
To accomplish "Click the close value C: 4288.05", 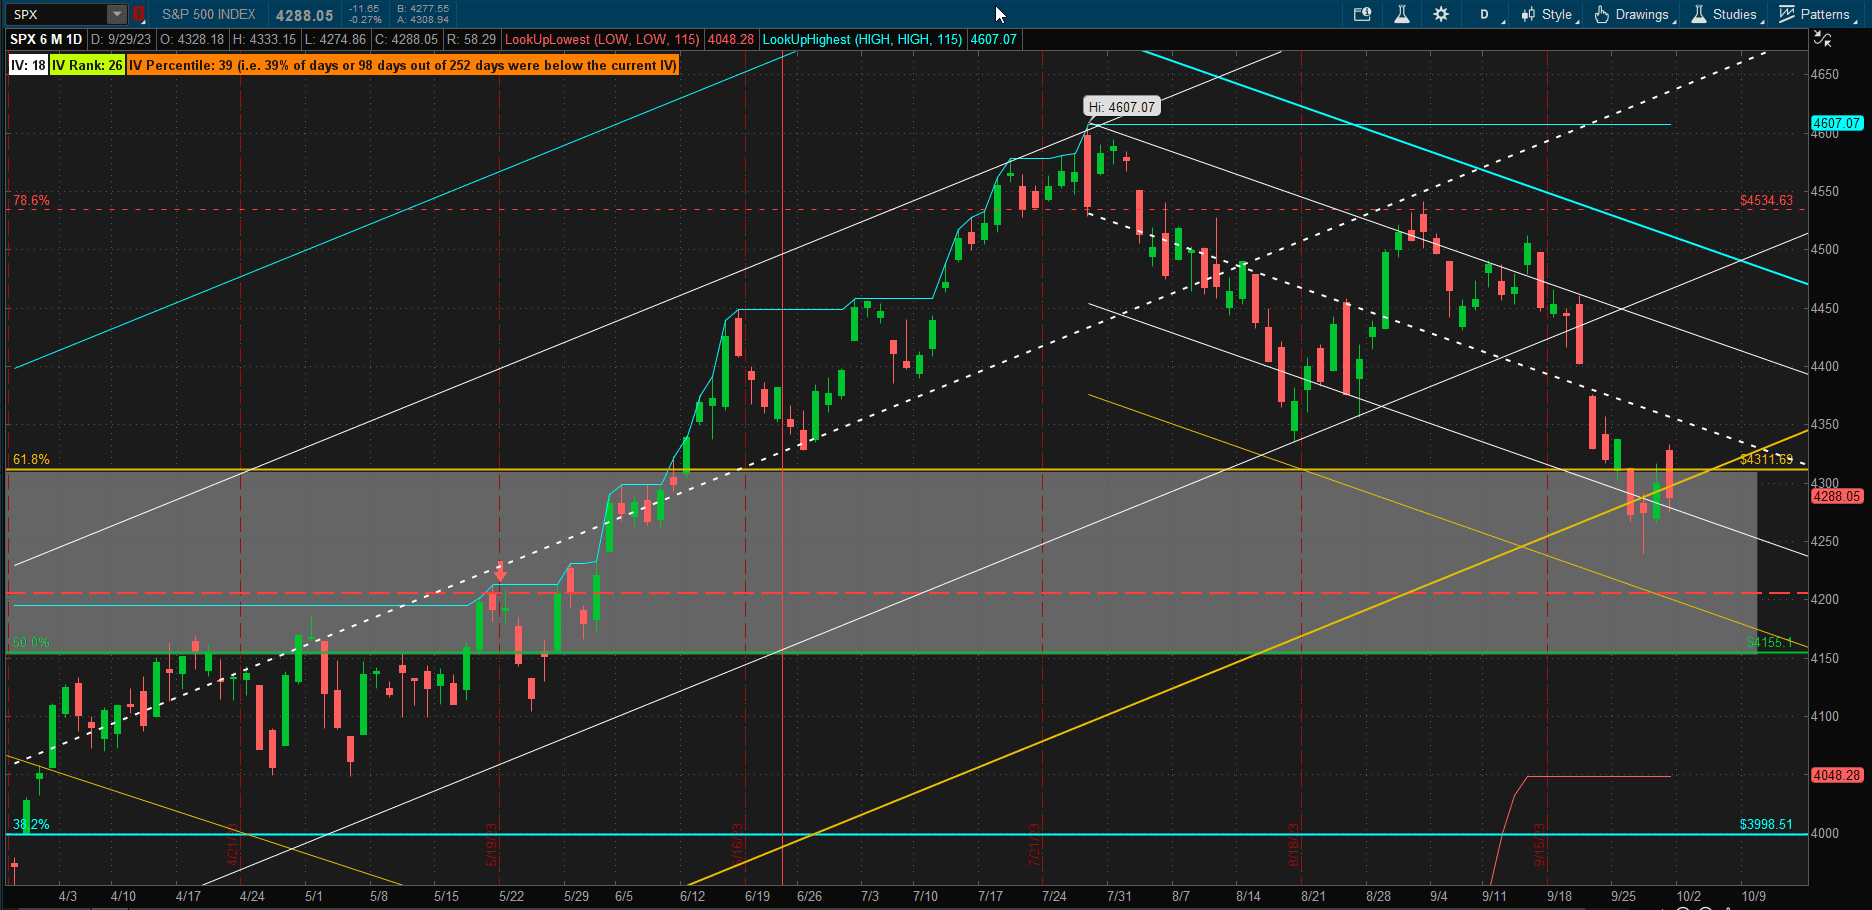I will click(406, 39).
